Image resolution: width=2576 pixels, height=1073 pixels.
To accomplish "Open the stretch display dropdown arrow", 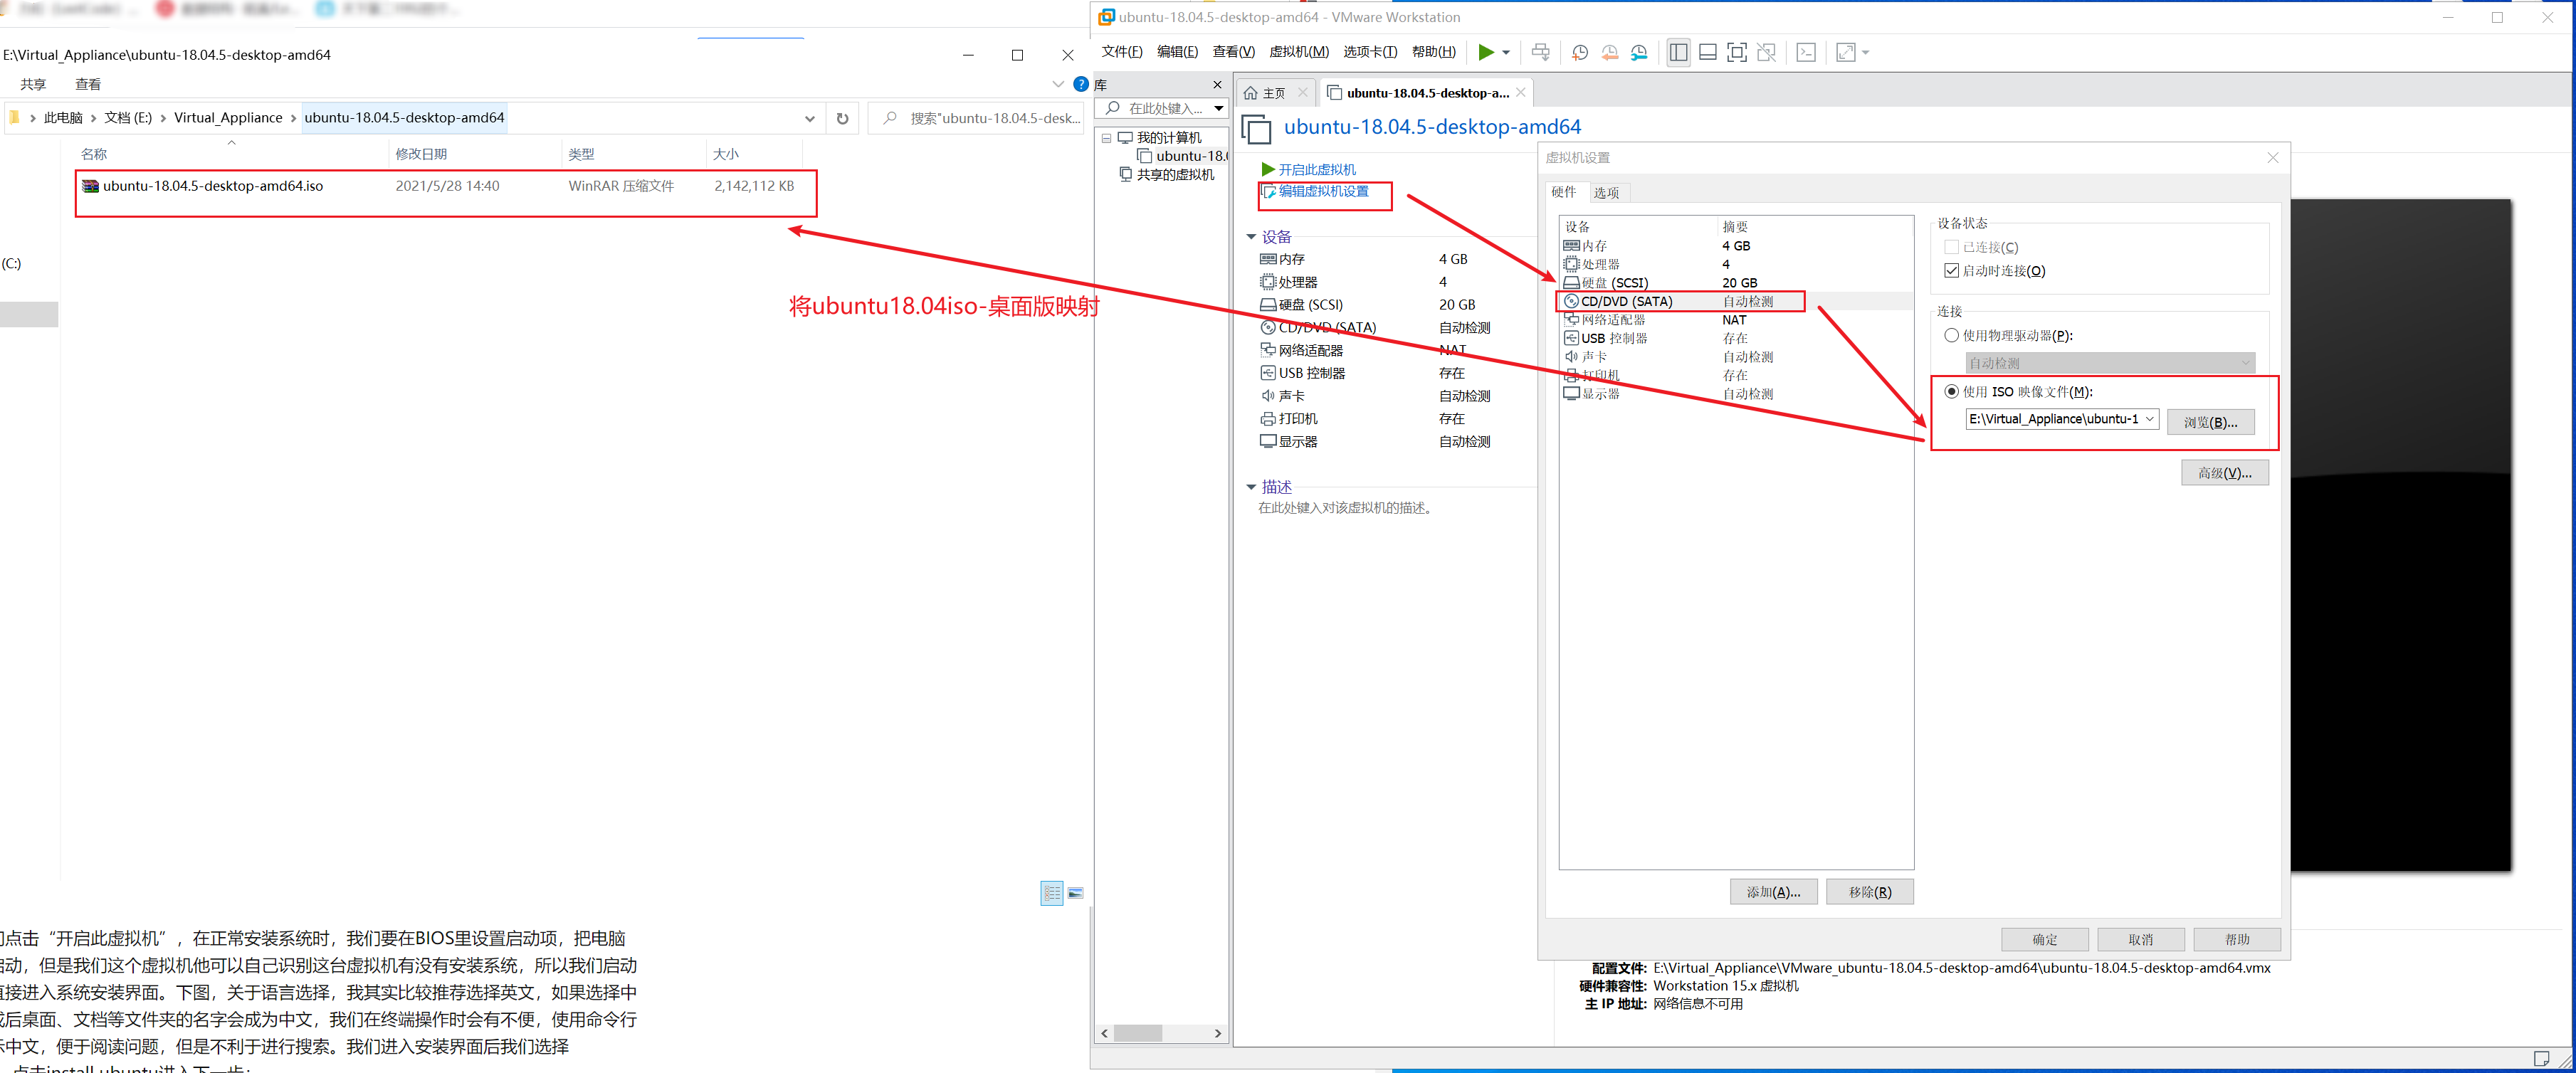I will (1866, 53).
